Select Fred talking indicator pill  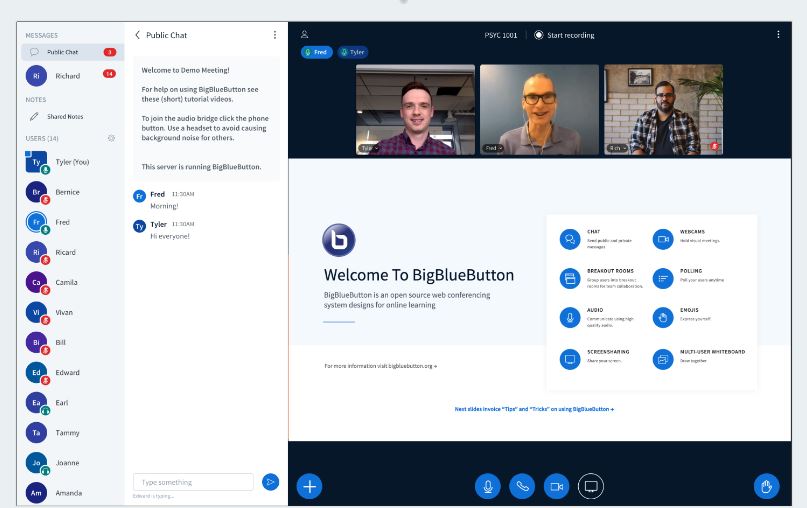pos(316,52)
